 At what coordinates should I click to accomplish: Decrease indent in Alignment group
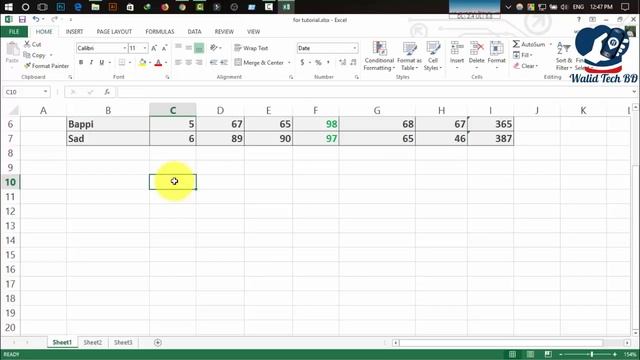pos(213,62)
